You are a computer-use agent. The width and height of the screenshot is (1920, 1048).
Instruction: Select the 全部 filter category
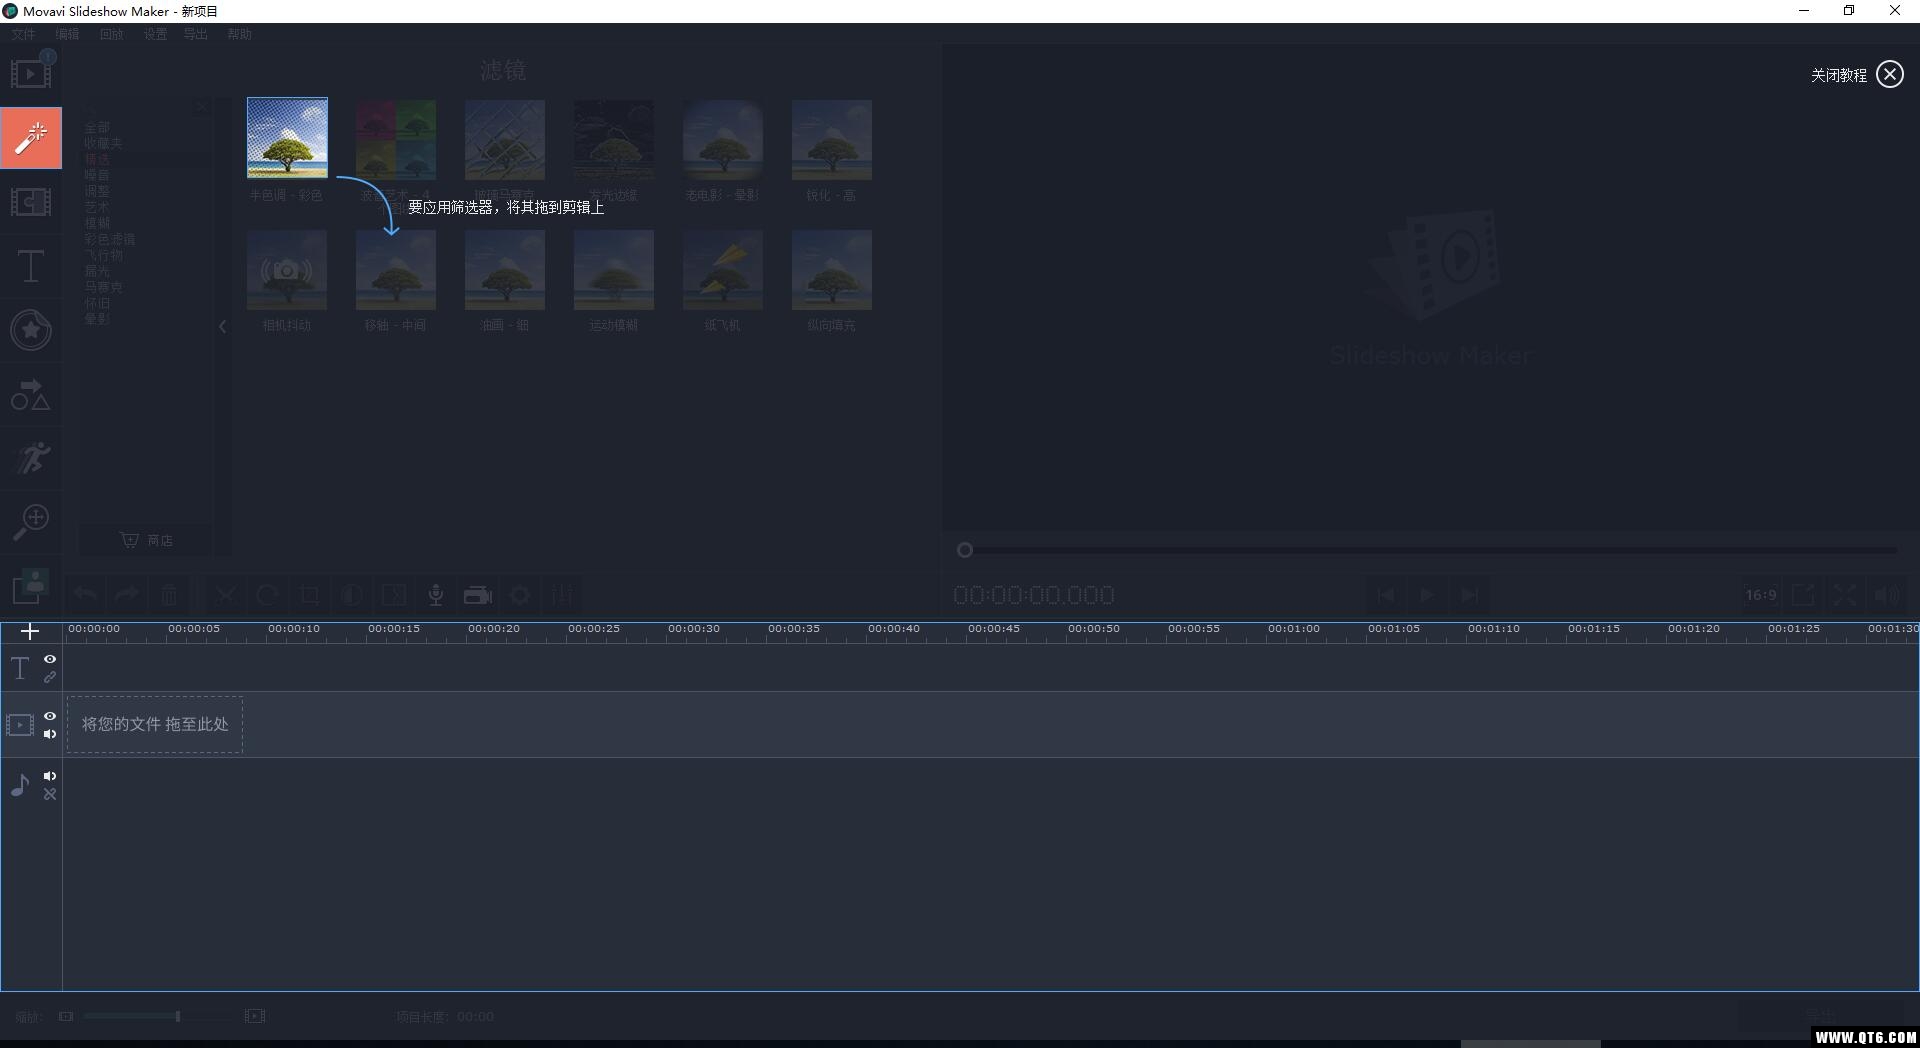(97, 128)
